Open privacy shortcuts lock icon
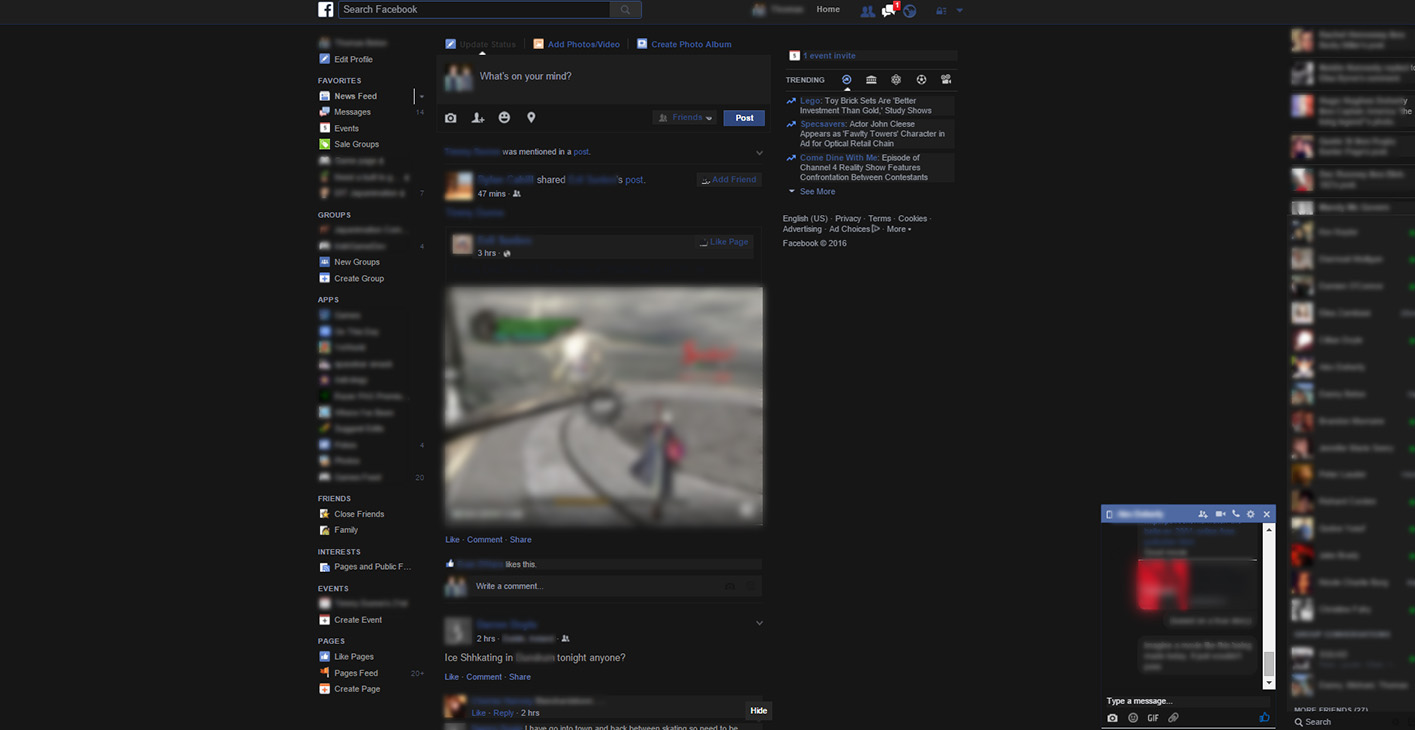 pyautogui.click(x=941, y=10)
